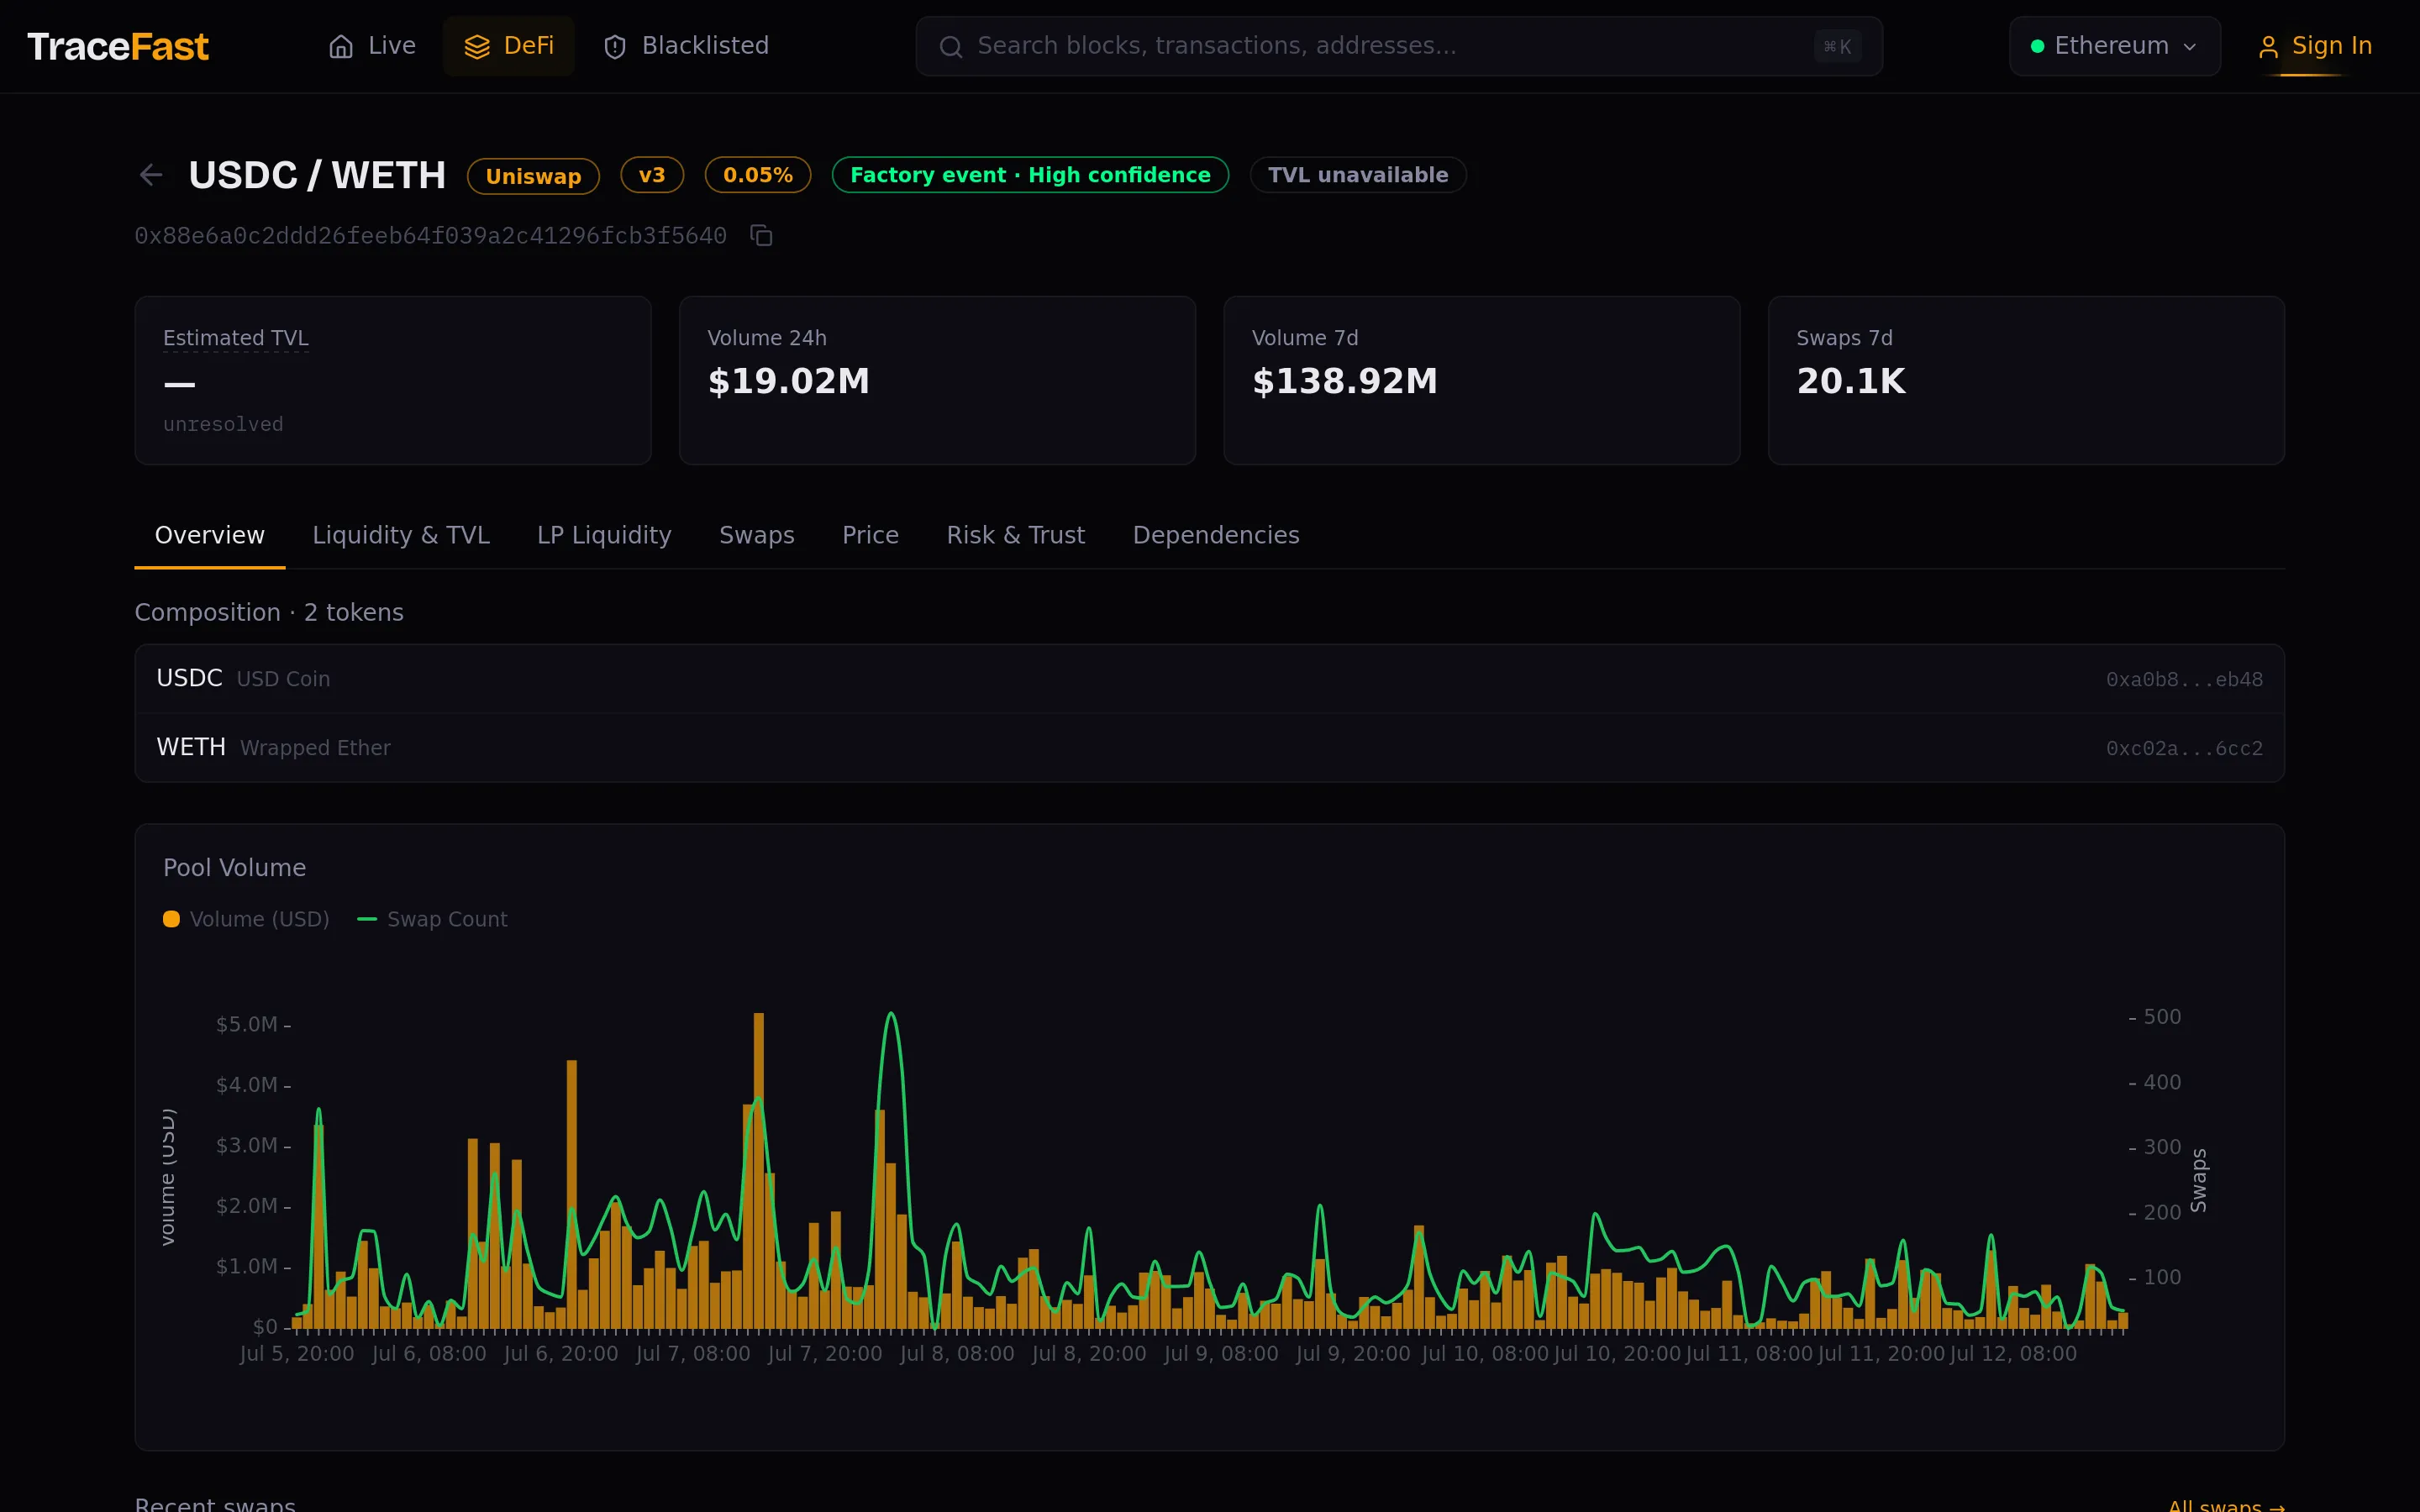Toggle the Volume (USD) legend series
Viewport: 2420px width, 1512px height.
[x=246, y=919]
